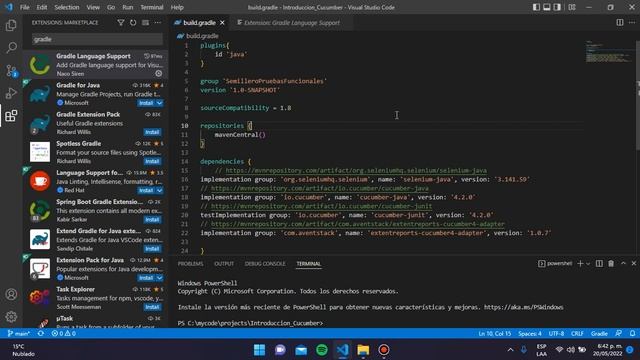Install the Spotless Gradle extension
Screen dimensions: 640x360
(152, 161)
